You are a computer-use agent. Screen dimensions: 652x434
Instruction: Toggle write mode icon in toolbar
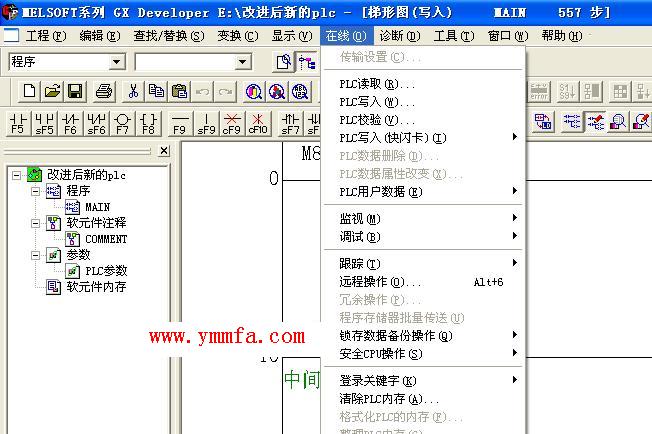click(x=593, y=122)
